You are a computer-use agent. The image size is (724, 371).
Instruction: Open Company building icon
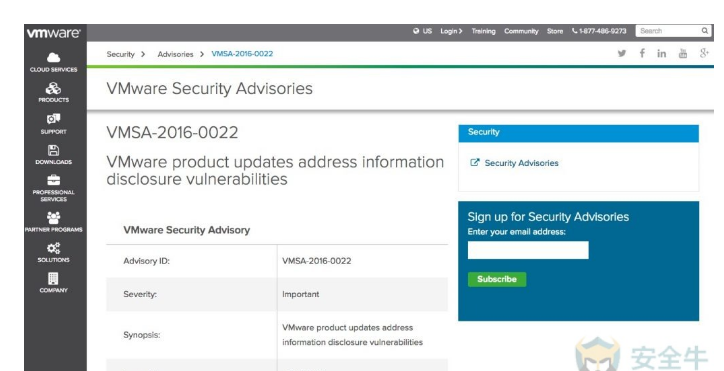coord(54,279)
